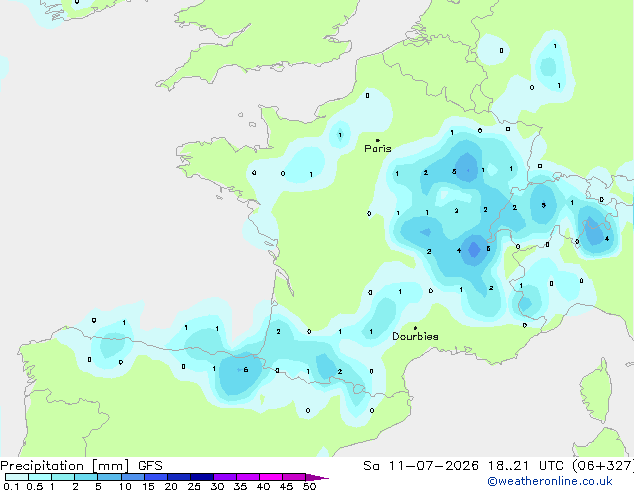Pick the 2–5 mm legend swatch

click(86, 477)
